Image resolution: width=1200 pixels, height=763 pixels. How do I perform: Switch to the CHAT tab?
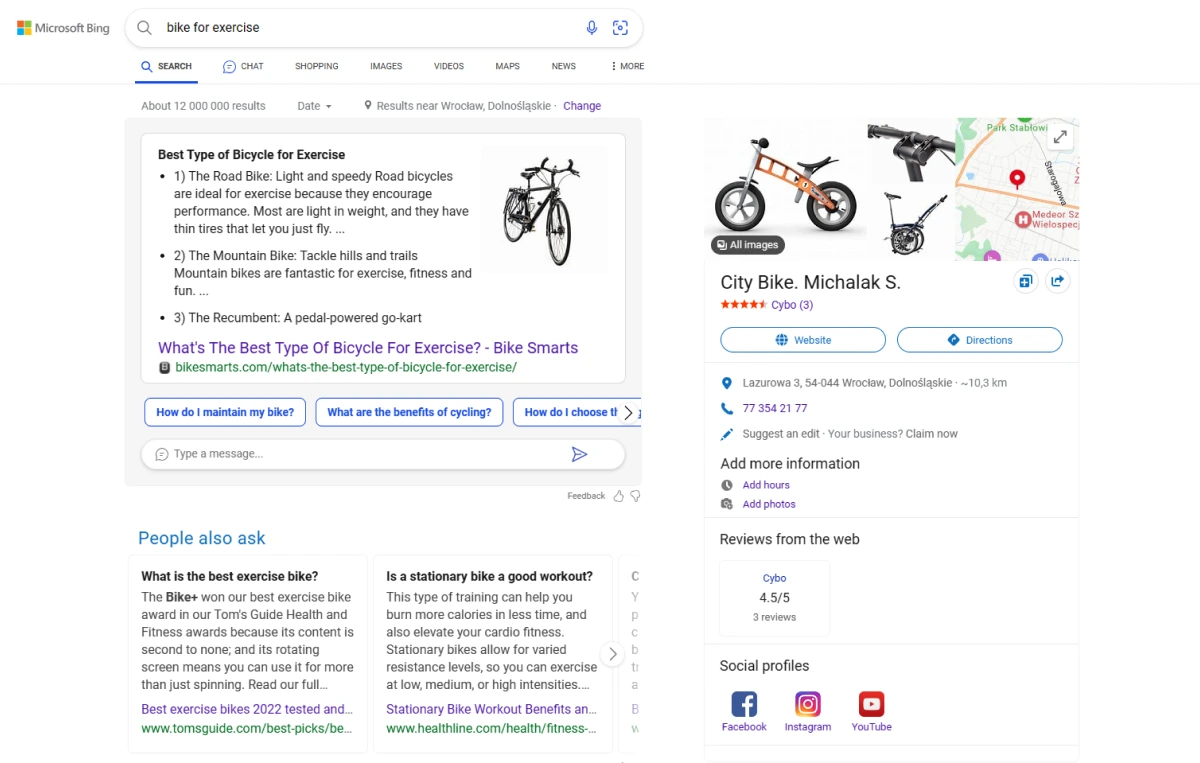tap(243, 66)
